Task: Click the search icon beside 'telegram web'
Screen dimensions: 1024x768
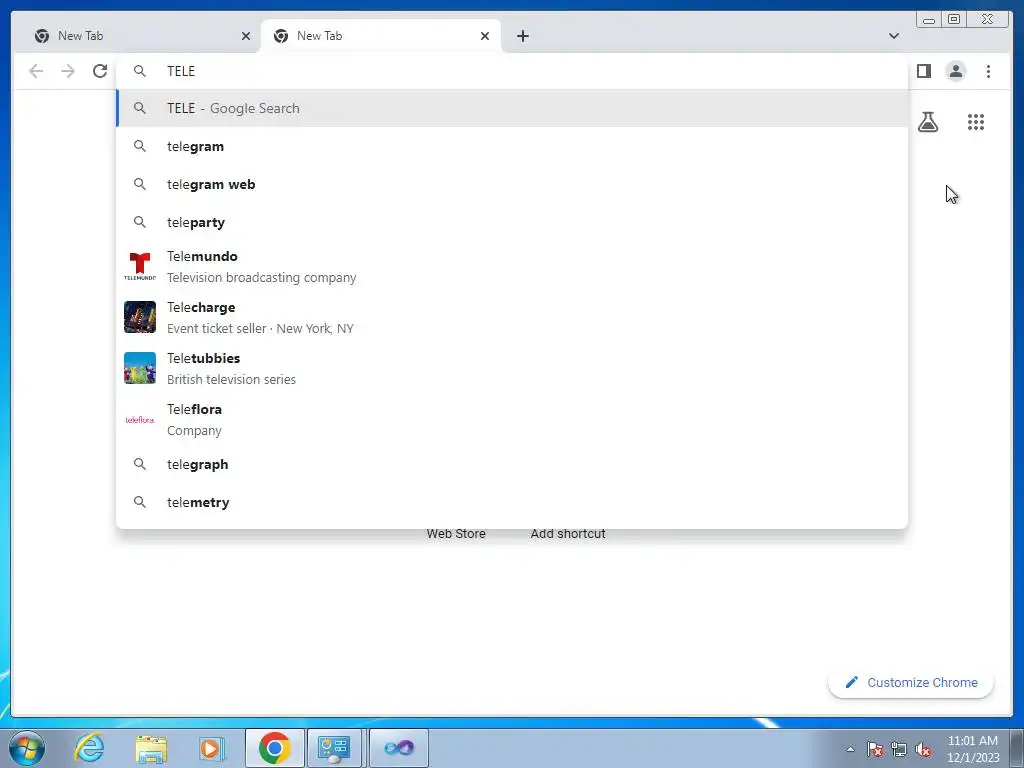Action: (x=140, y=184)
